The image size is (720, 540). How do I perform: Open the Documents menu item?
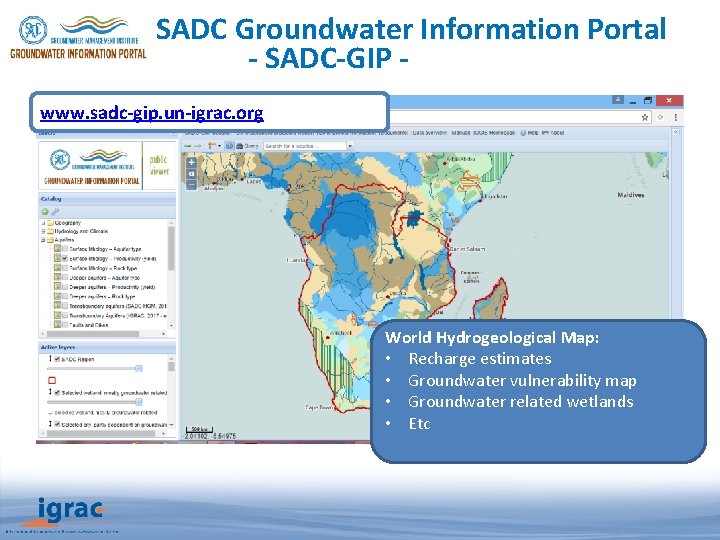click(x=393, y=133)
